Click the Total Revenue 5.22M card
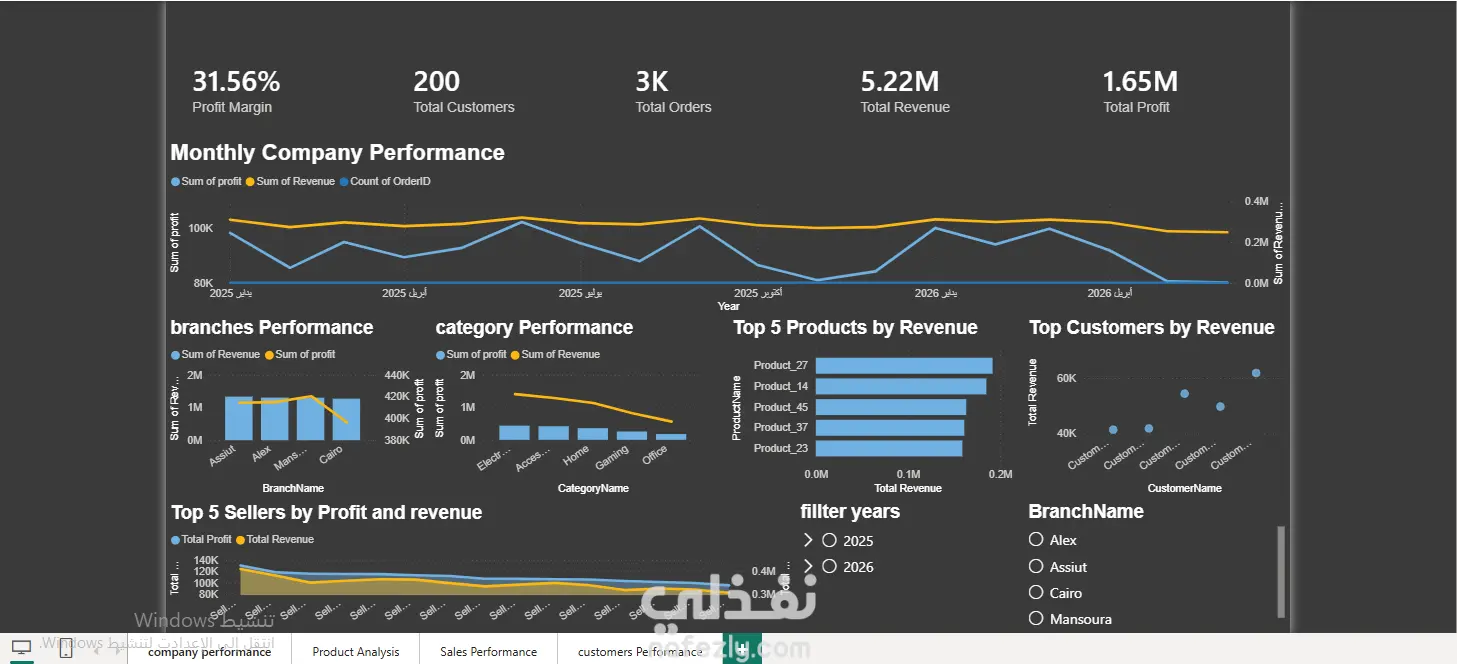The height and width of the screenshot is (664, 1457). (x=905, y=91)
